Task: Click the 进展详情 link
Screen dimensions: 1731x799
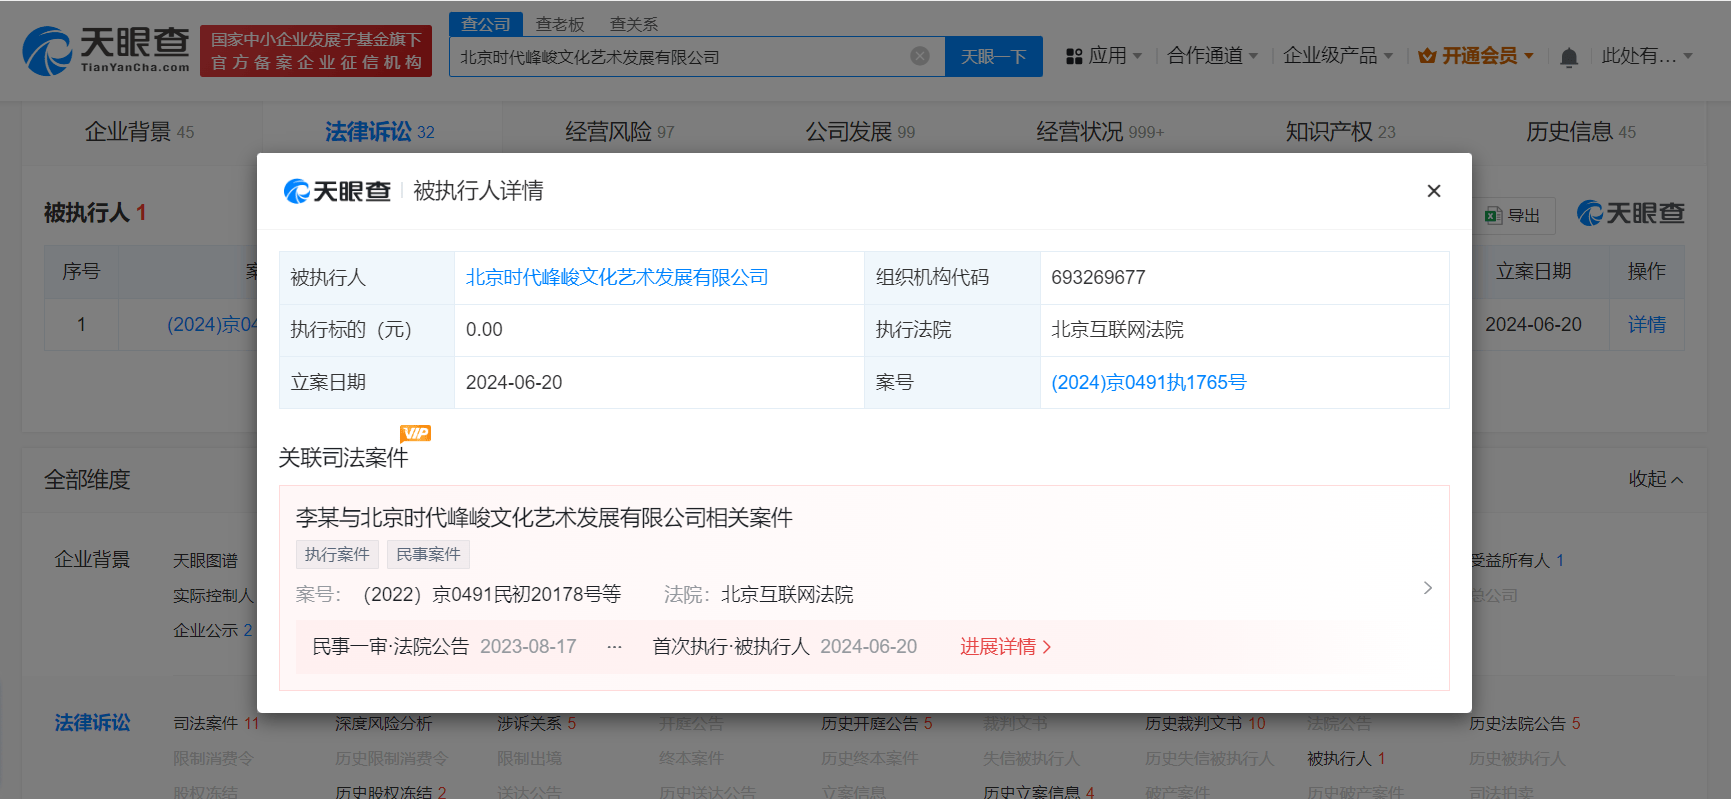Action: (x=1006, y=647)
